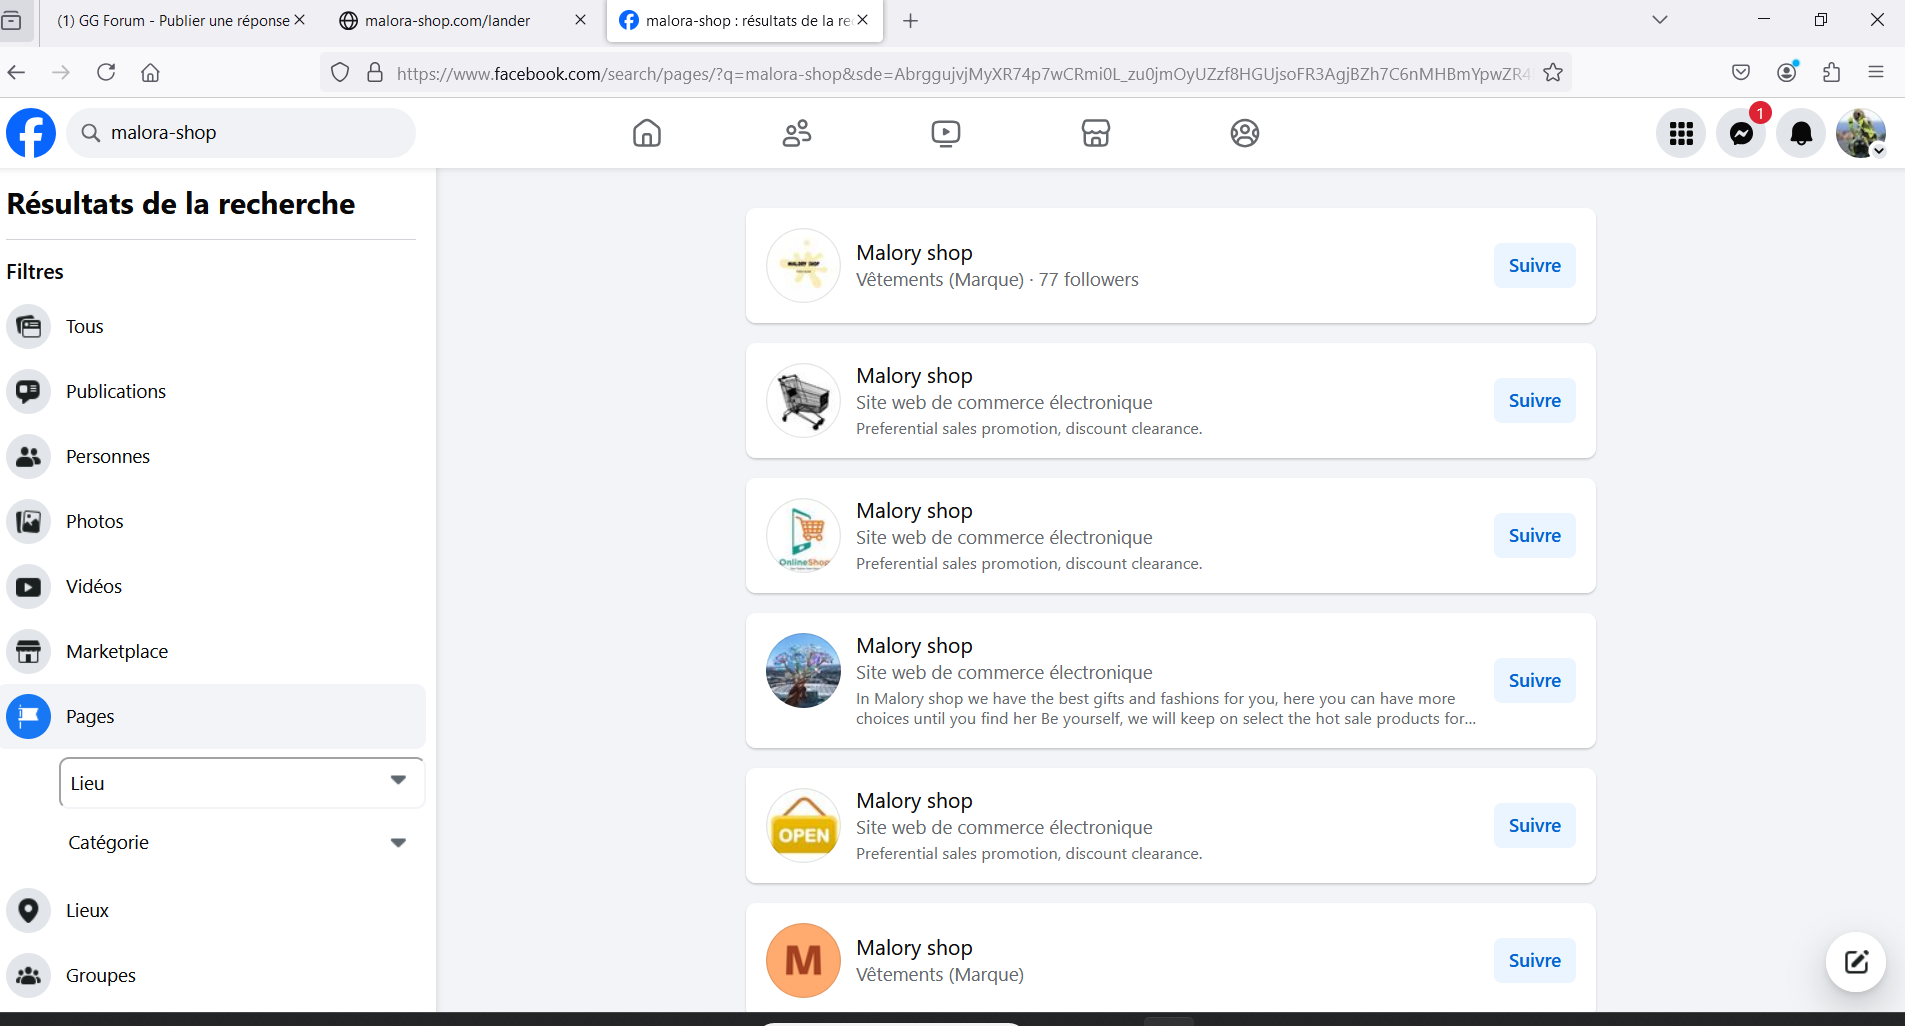1905x1026 pixels.
Task: Go to Home feed icon in top navigation
Action: (647, 133)
